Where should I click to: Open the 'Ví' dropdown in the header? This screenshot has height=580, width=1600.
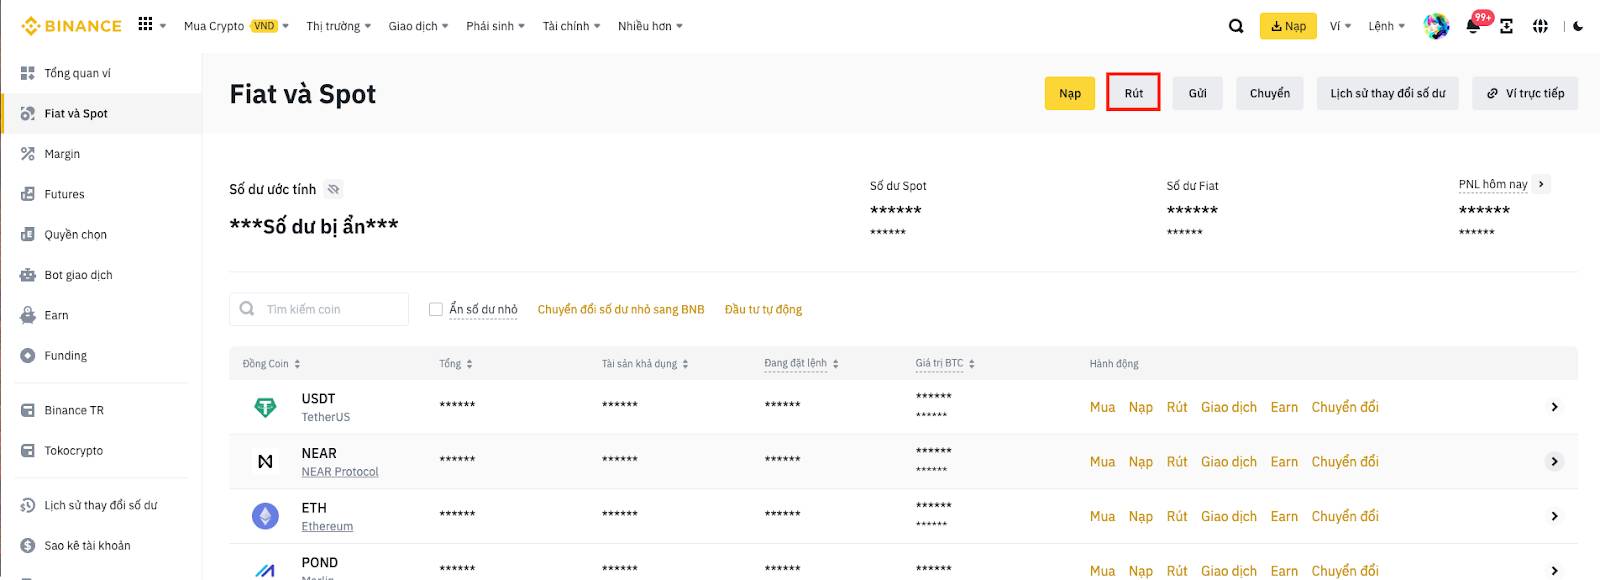[1341, 26]
